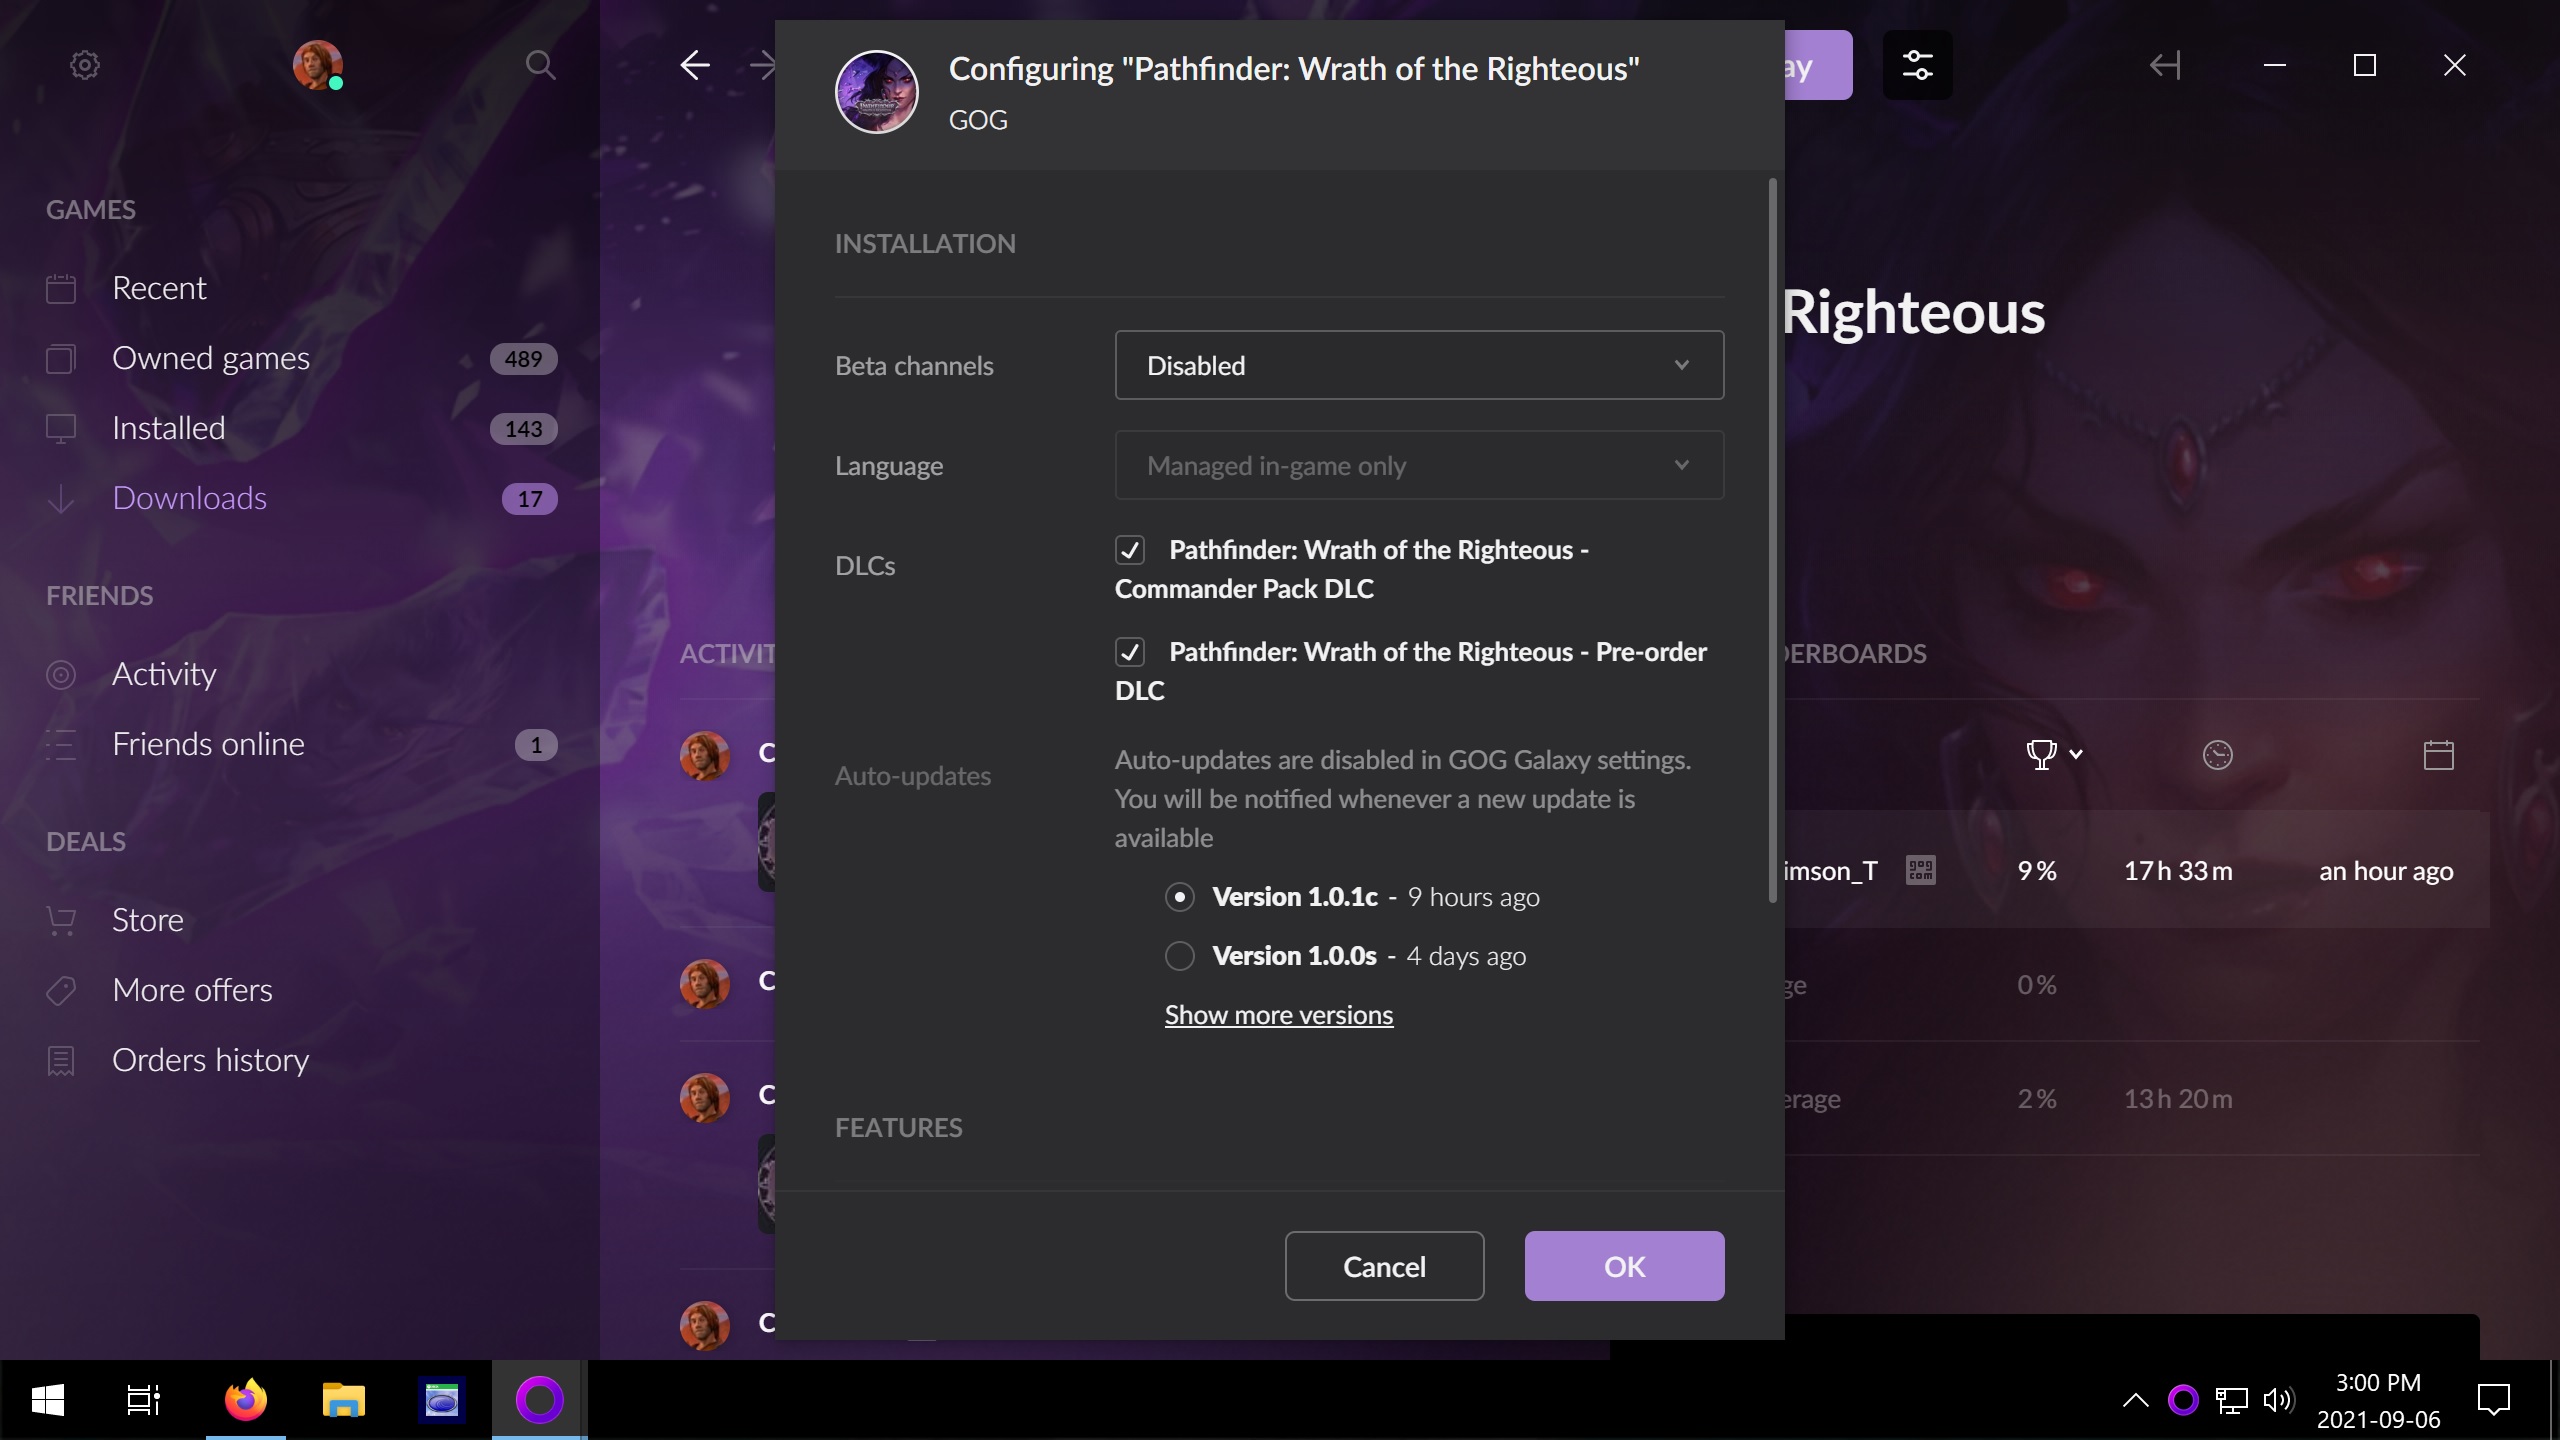Open game customization sliders button
Screen dimensions: 2560x1440
pyautogui.click(x=1917, y=65)
